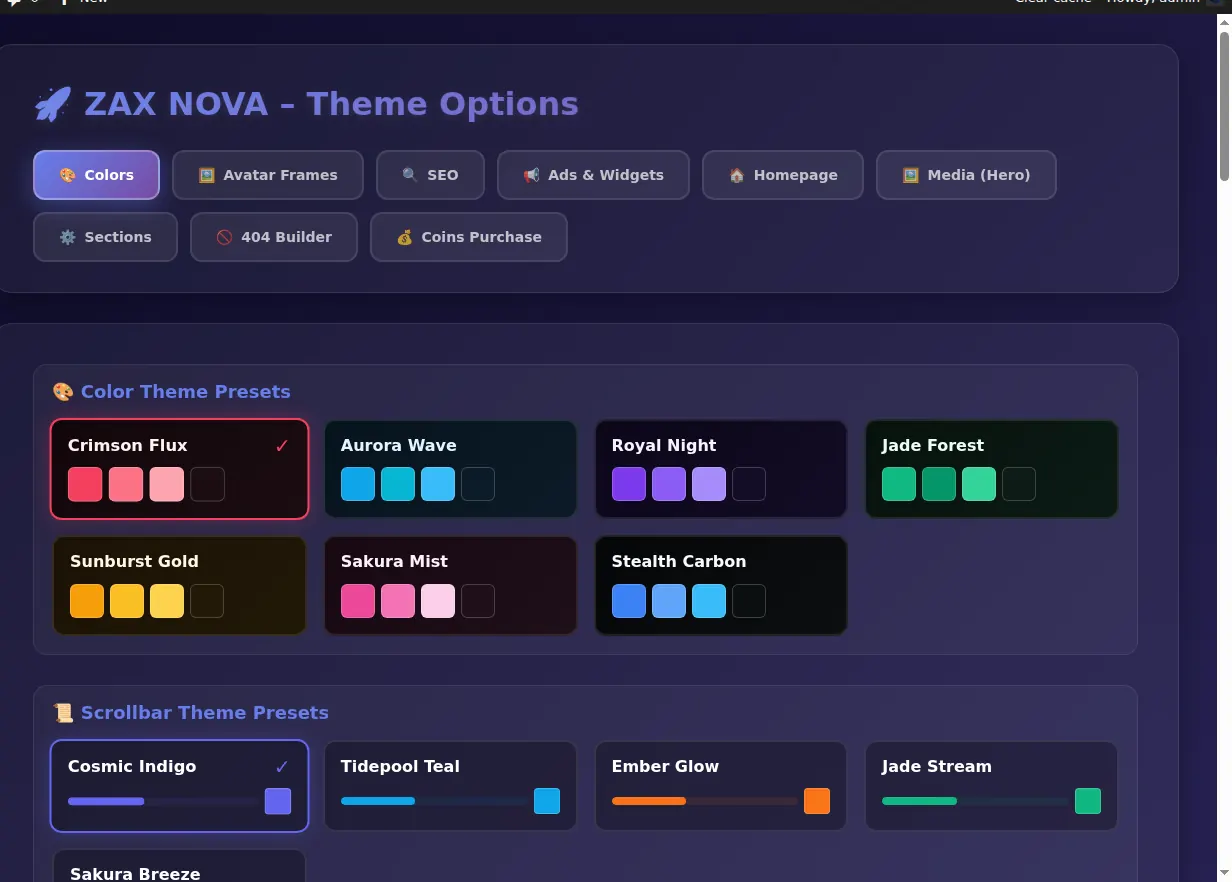Click the checkmark on Cosmic Indigo

tap(282, 767)
